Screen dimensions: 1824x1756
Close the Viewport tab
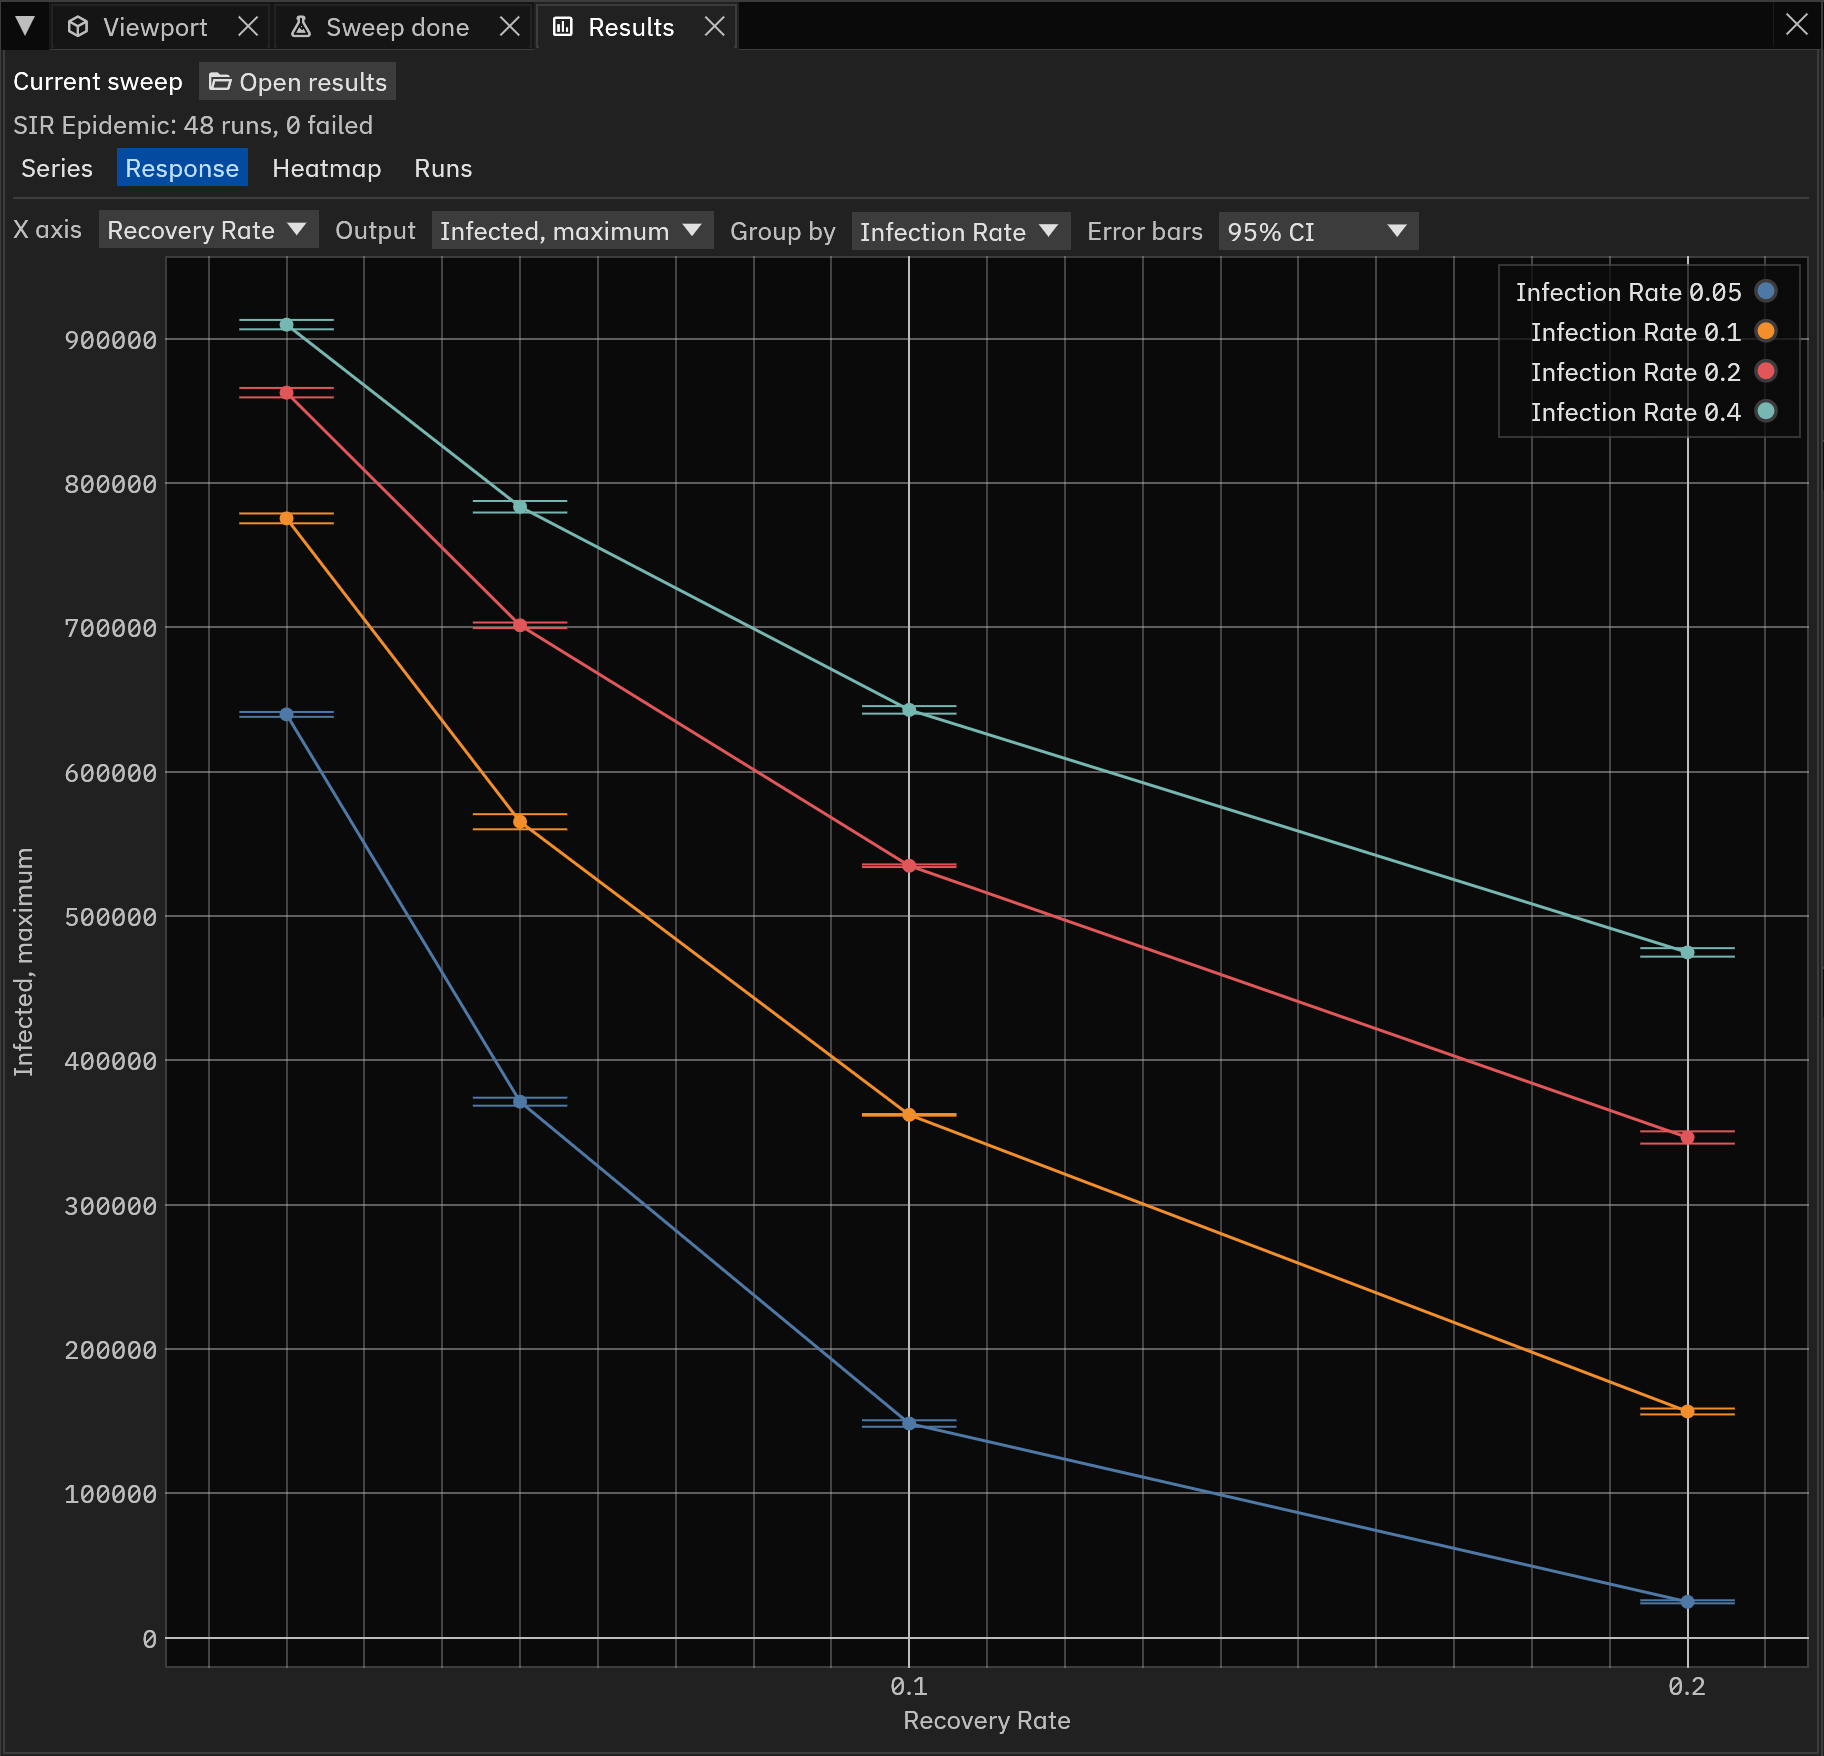click(248, 27)
